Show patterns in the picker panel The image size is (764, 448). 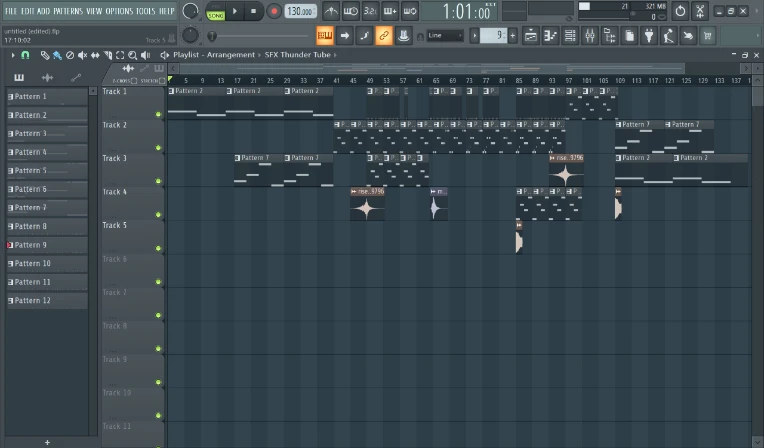pyautogui.click(x=19, y=78)
